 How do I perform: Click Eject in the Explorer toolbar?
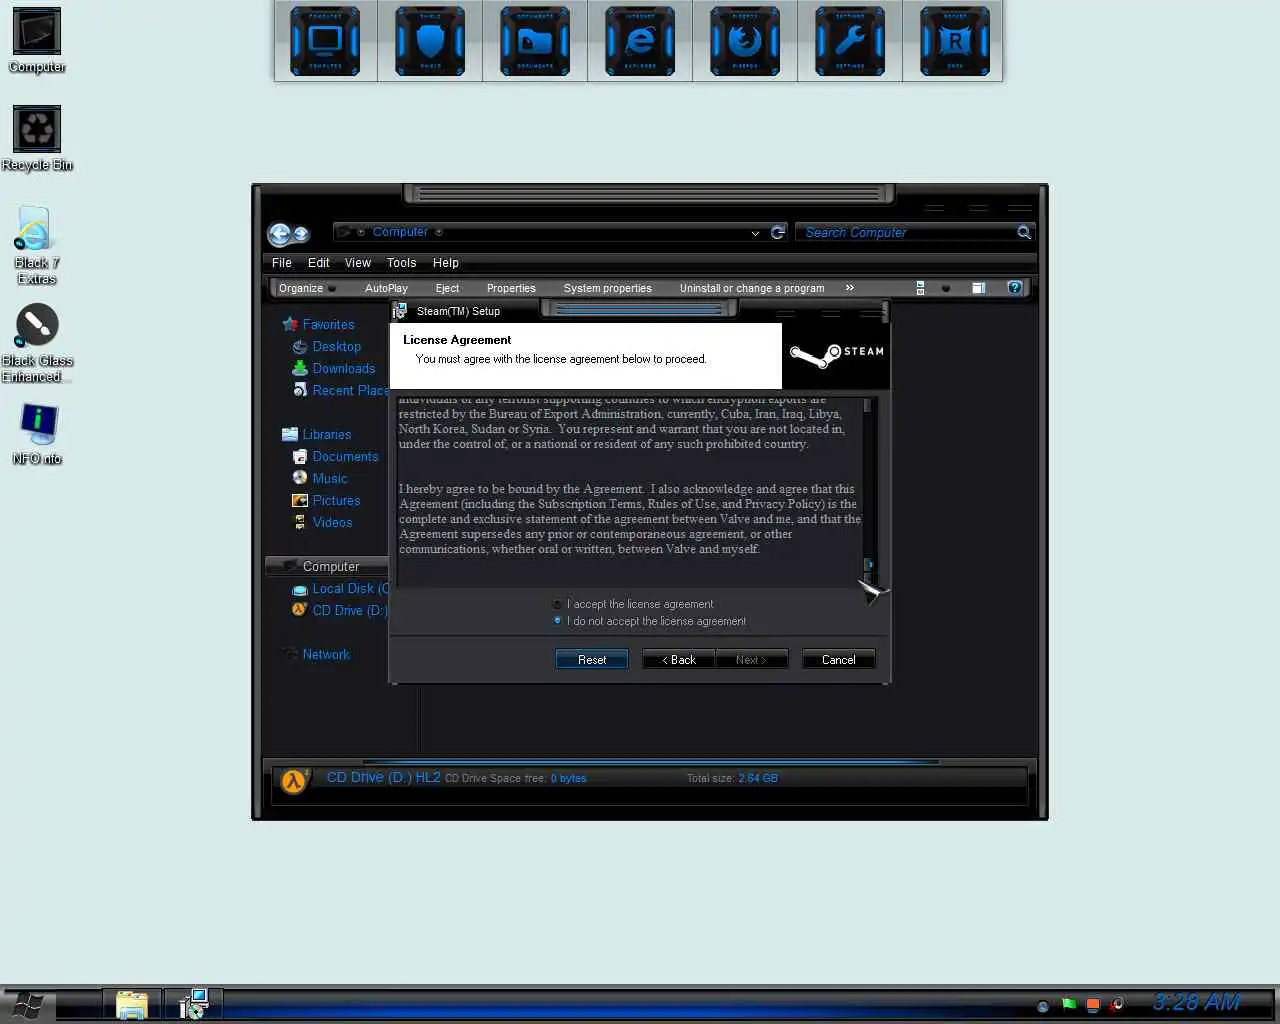(x=447, y=288)
